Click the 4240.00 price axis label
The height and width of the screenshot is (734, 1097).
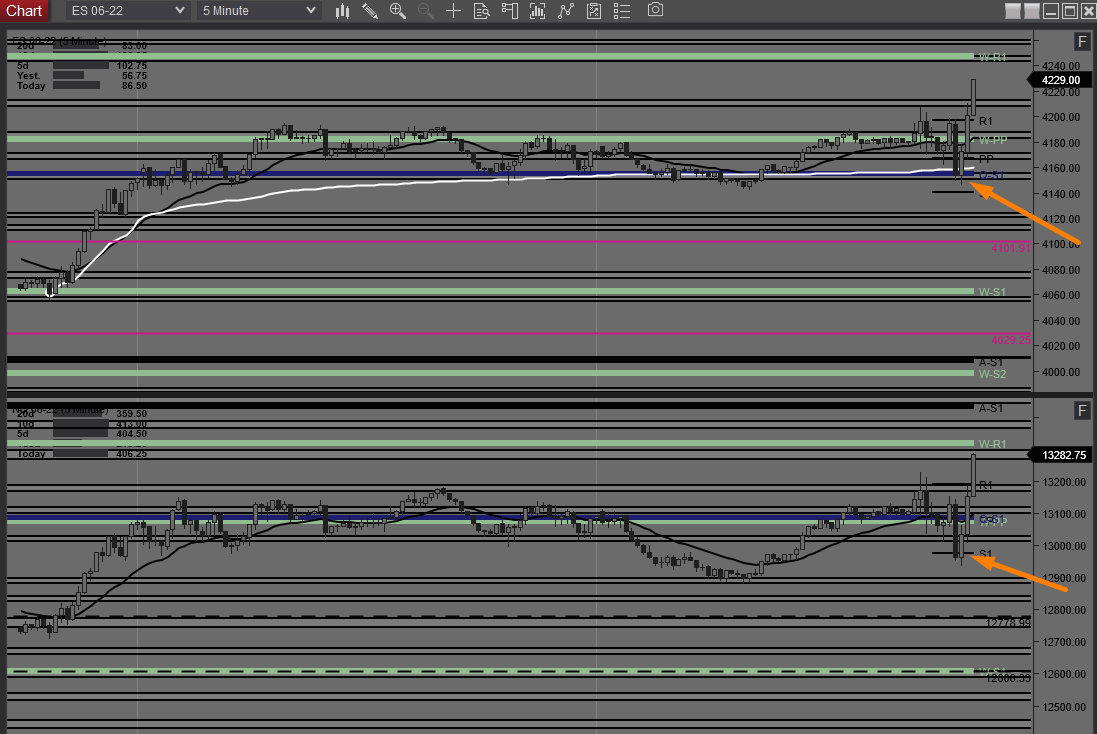point(1061,66)
